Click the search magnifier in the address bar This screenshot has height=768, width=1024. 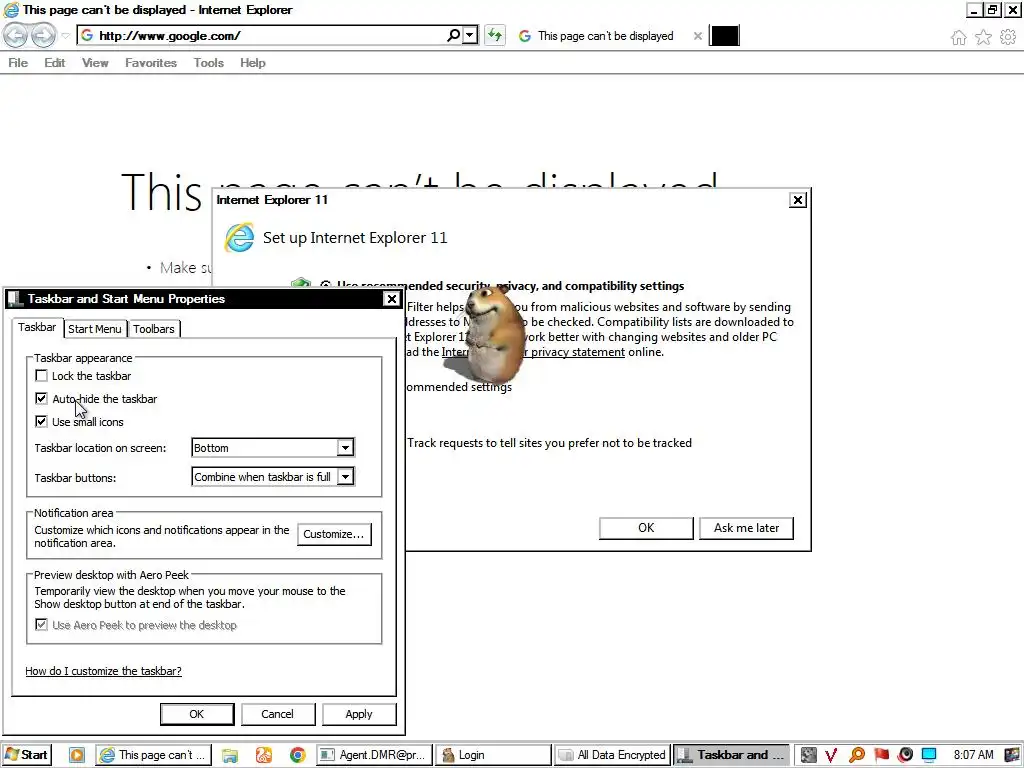pos(453,35)
